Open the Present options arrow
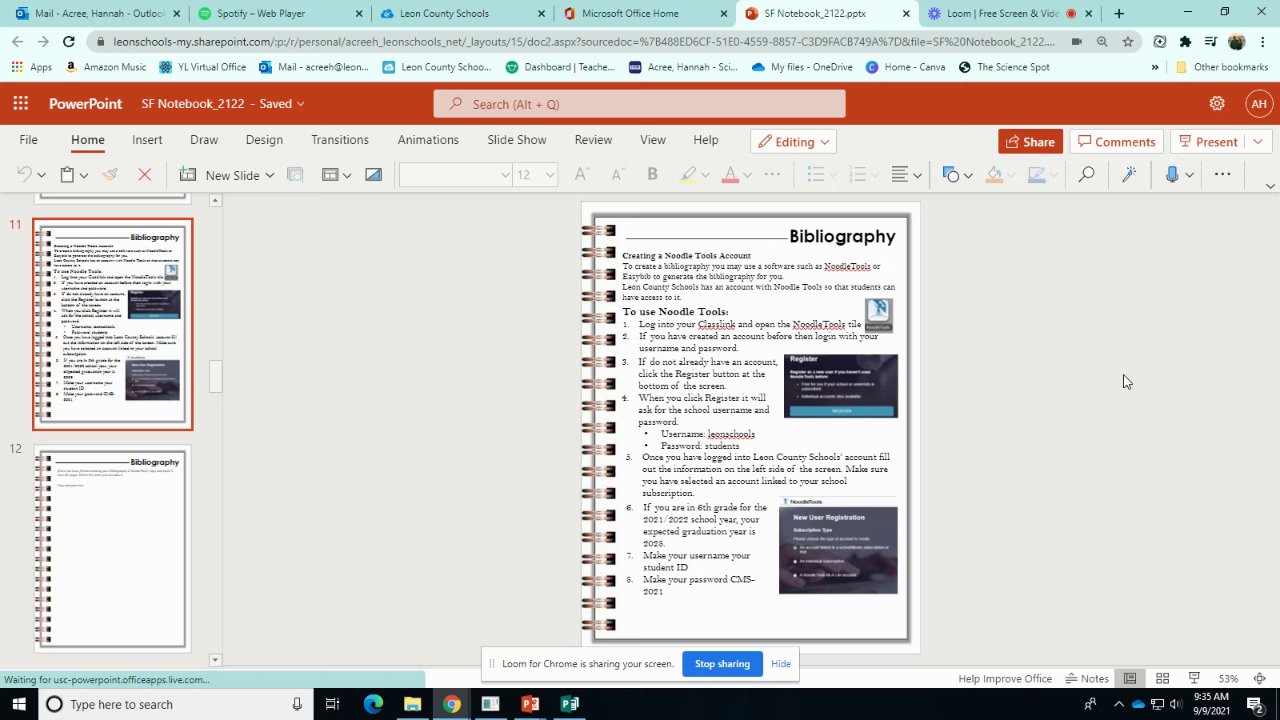Viewport: 1280px width, 720px height. [x=1257, y=142]
